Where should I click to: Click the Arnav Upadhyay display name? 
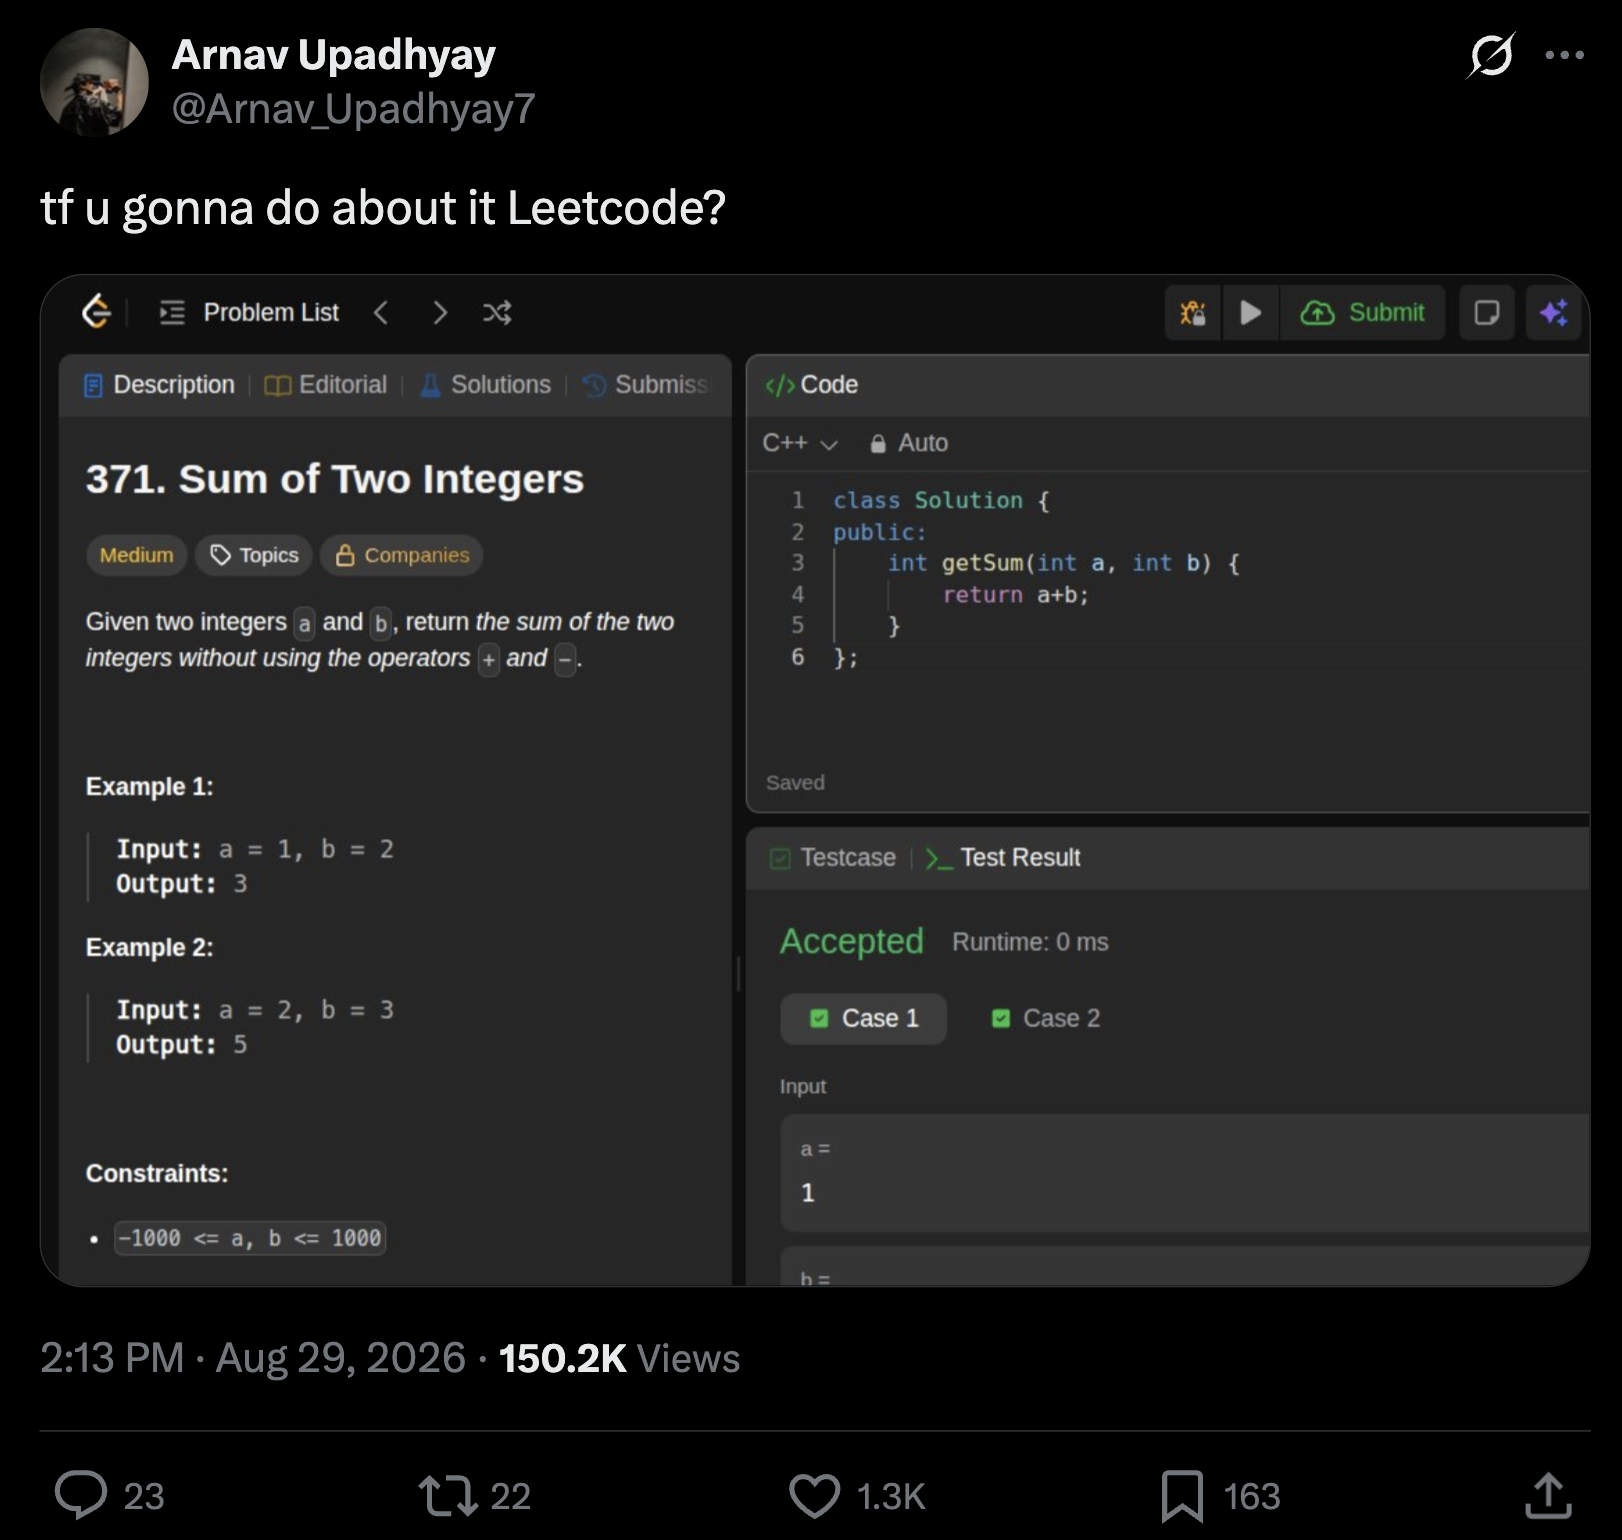tap(334, 55)
